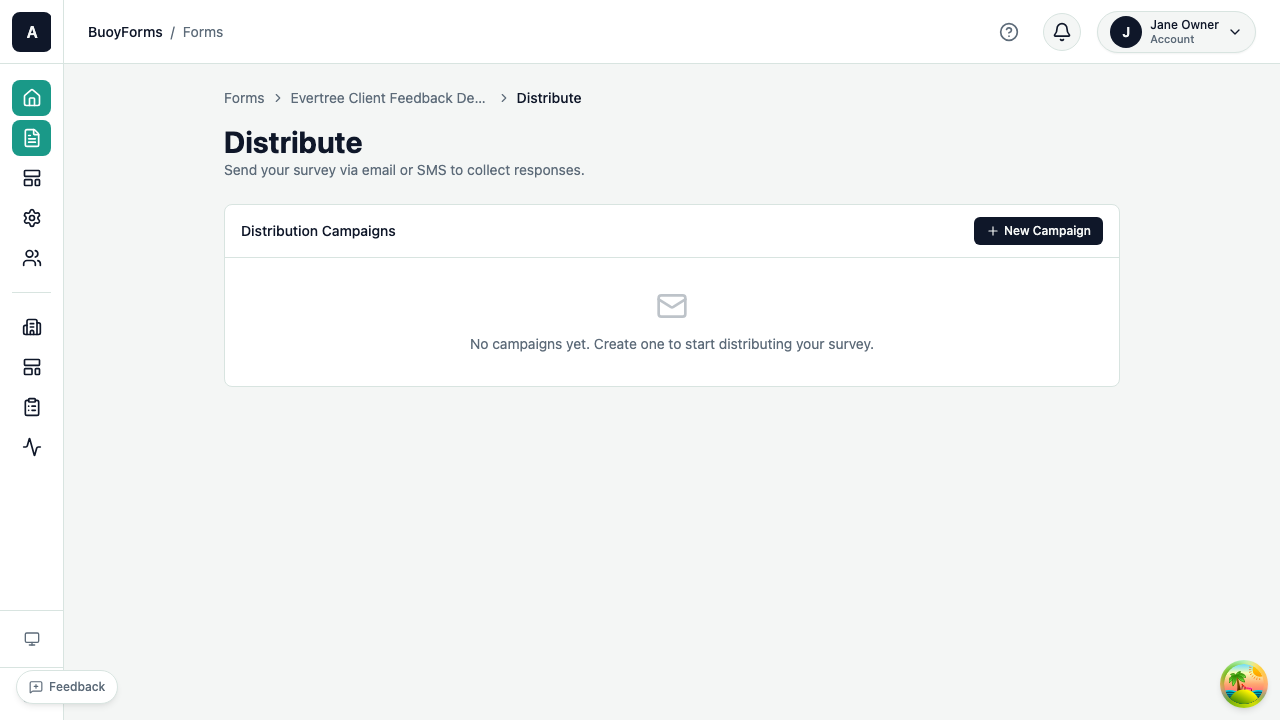The height and width of the screenshot is (720, 1280).
Task: Click the activity pulse icon in sidebar
Action: (31, 447)
